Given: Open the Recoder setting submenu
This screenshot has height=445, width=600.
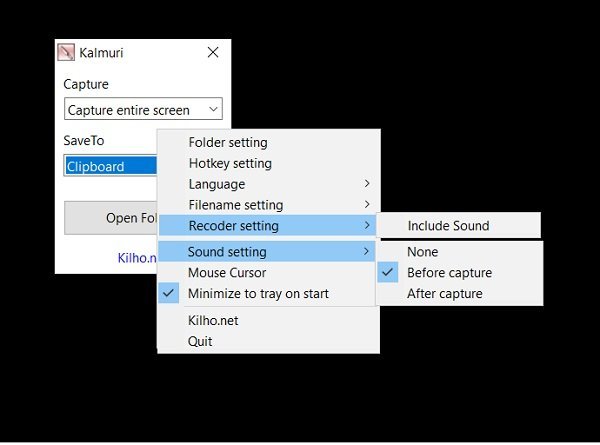Looking at the screenshot, I should point(268,226).
